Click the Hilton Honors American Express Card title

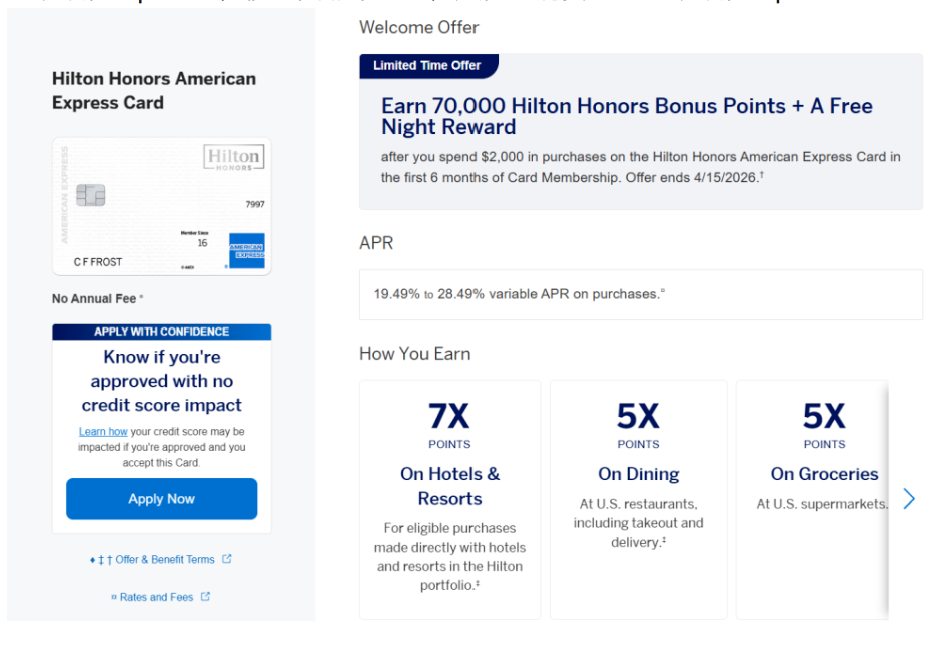[154, 90]
